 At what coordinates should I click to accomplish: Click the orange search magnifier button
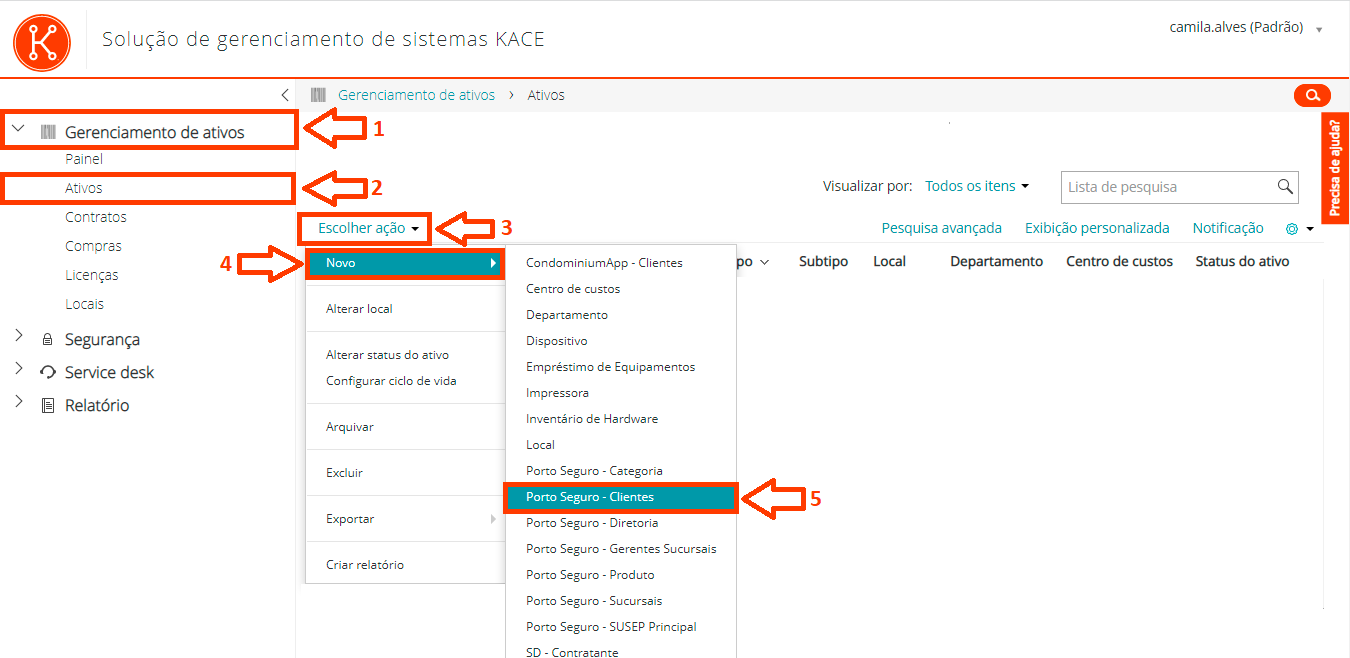(x=1311, y=95)
